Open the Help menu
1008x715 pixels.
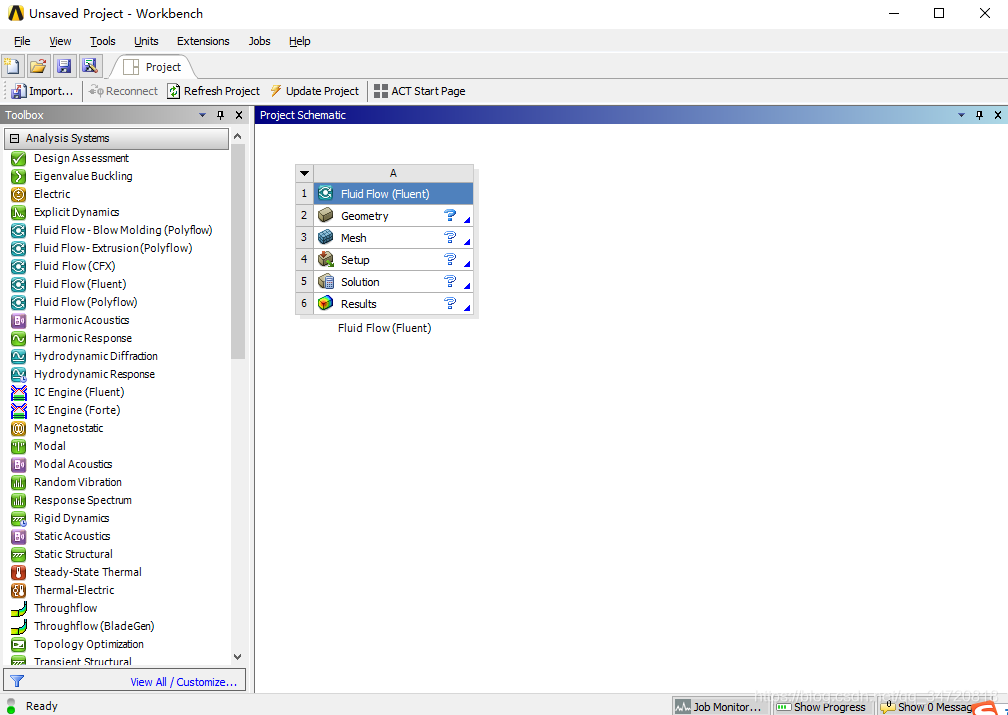[x=300, y=41]
